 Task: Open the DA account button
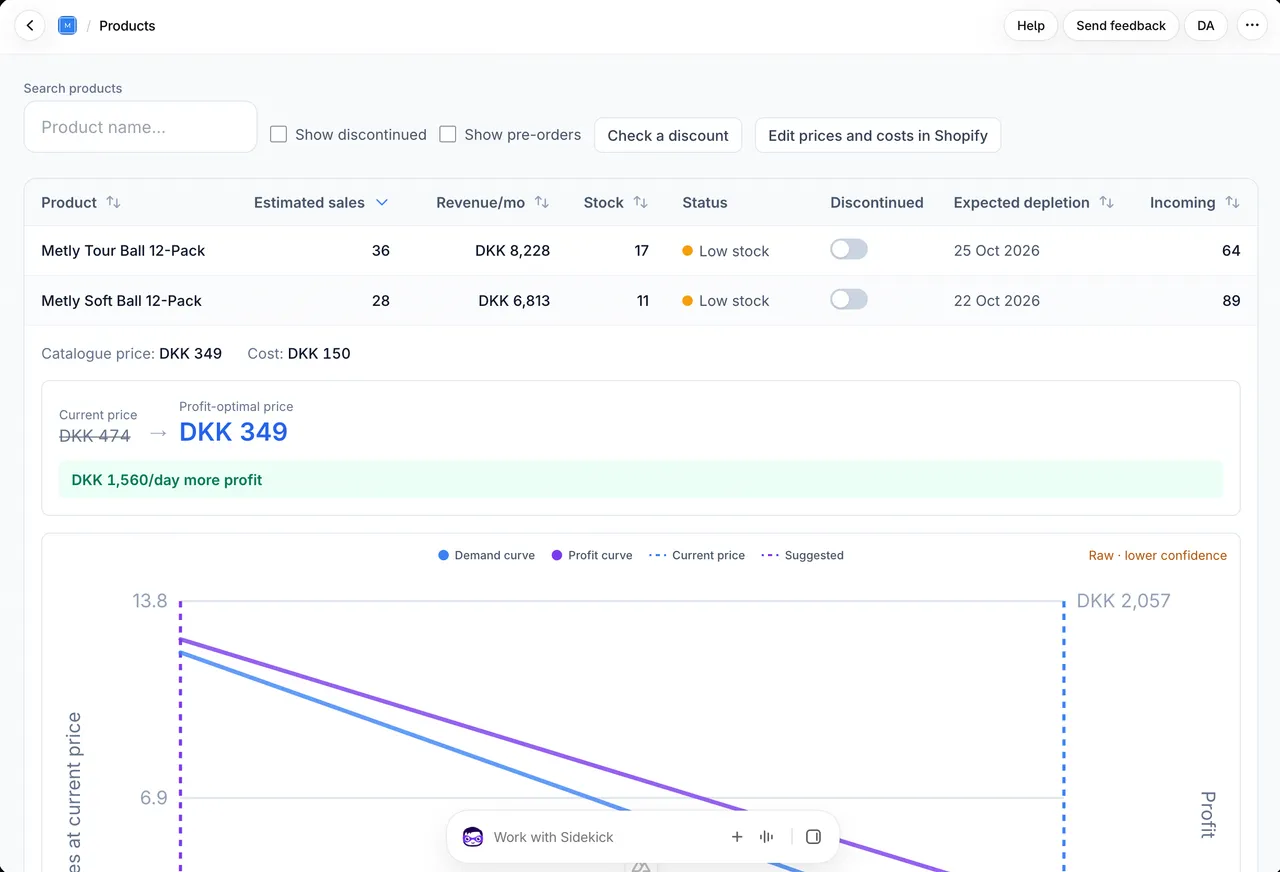point(1206,26)
